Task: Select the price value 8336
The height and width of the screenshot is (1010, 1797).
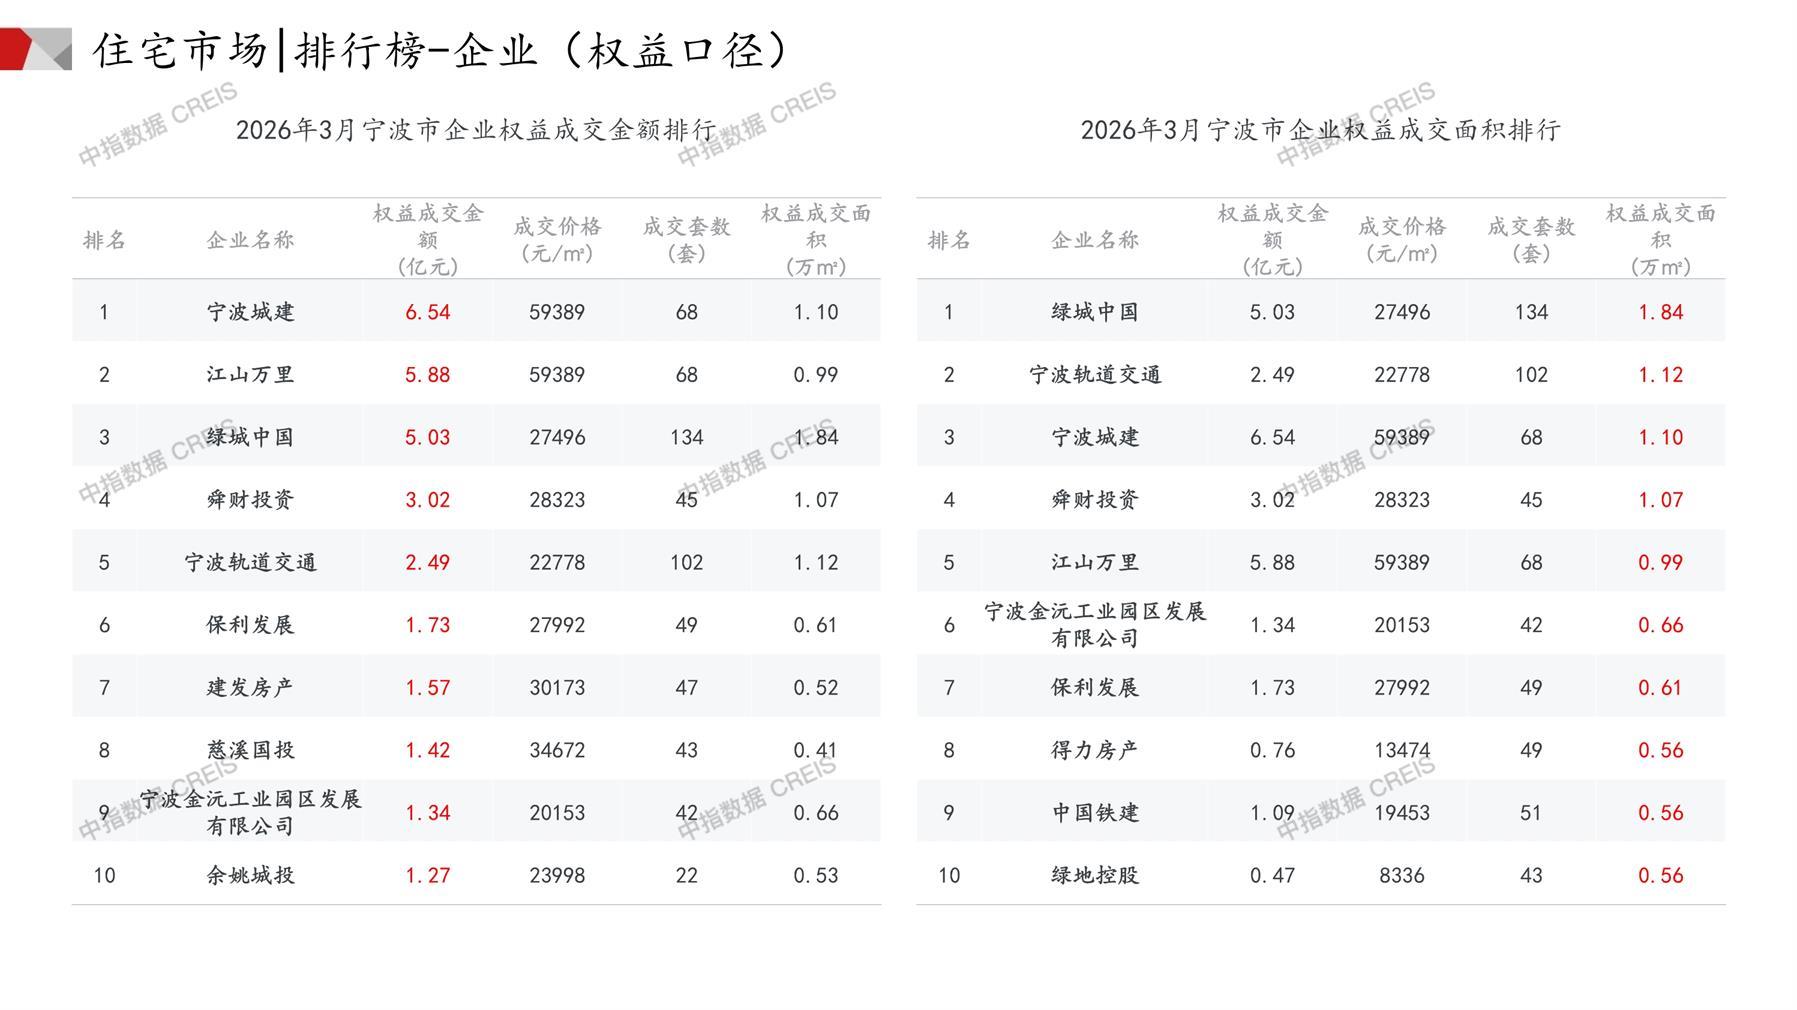Action: (1401, 875)
